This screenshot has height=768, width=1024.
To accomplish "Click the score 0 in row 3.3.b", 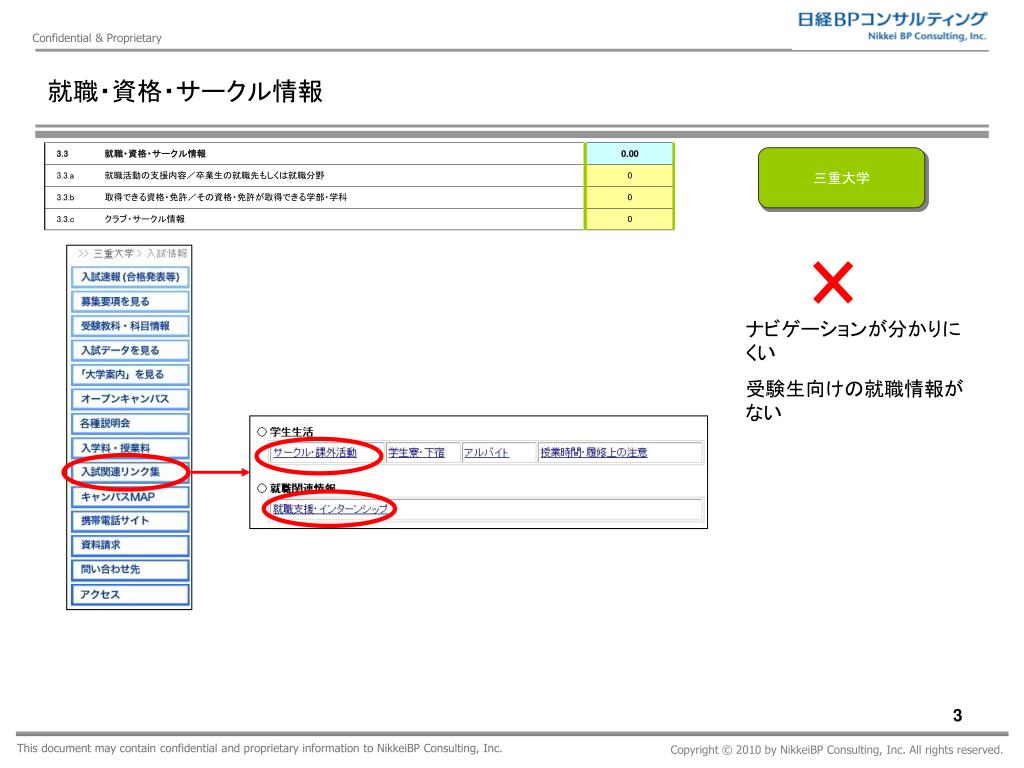I will [x=630, y=197].
